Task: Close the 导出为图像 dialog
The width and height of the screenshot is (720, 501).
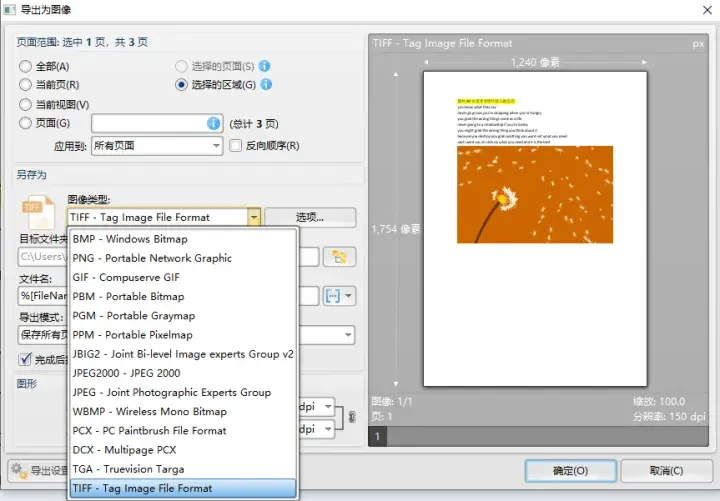Action: click(707, 10)
